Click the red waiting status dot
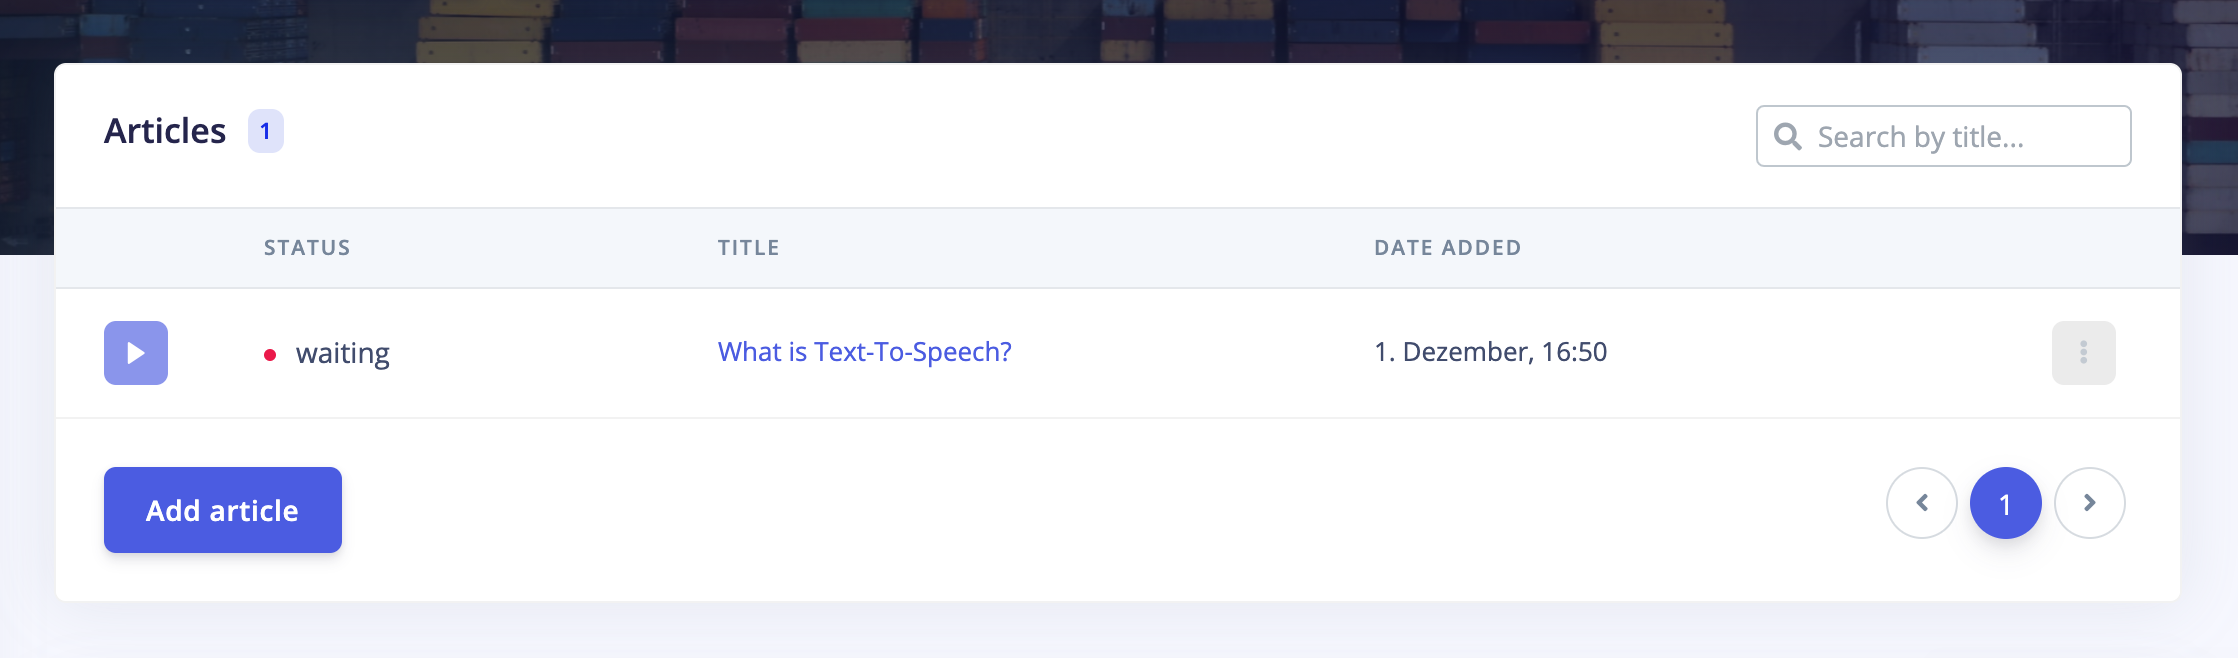The height and width of the screenshot is (658, 2238). [270, 355]
